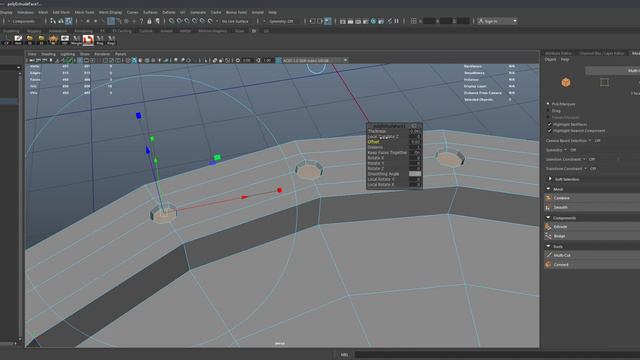
Task: Click the orange star-shaped shelf icon
Action: [53, 40]
